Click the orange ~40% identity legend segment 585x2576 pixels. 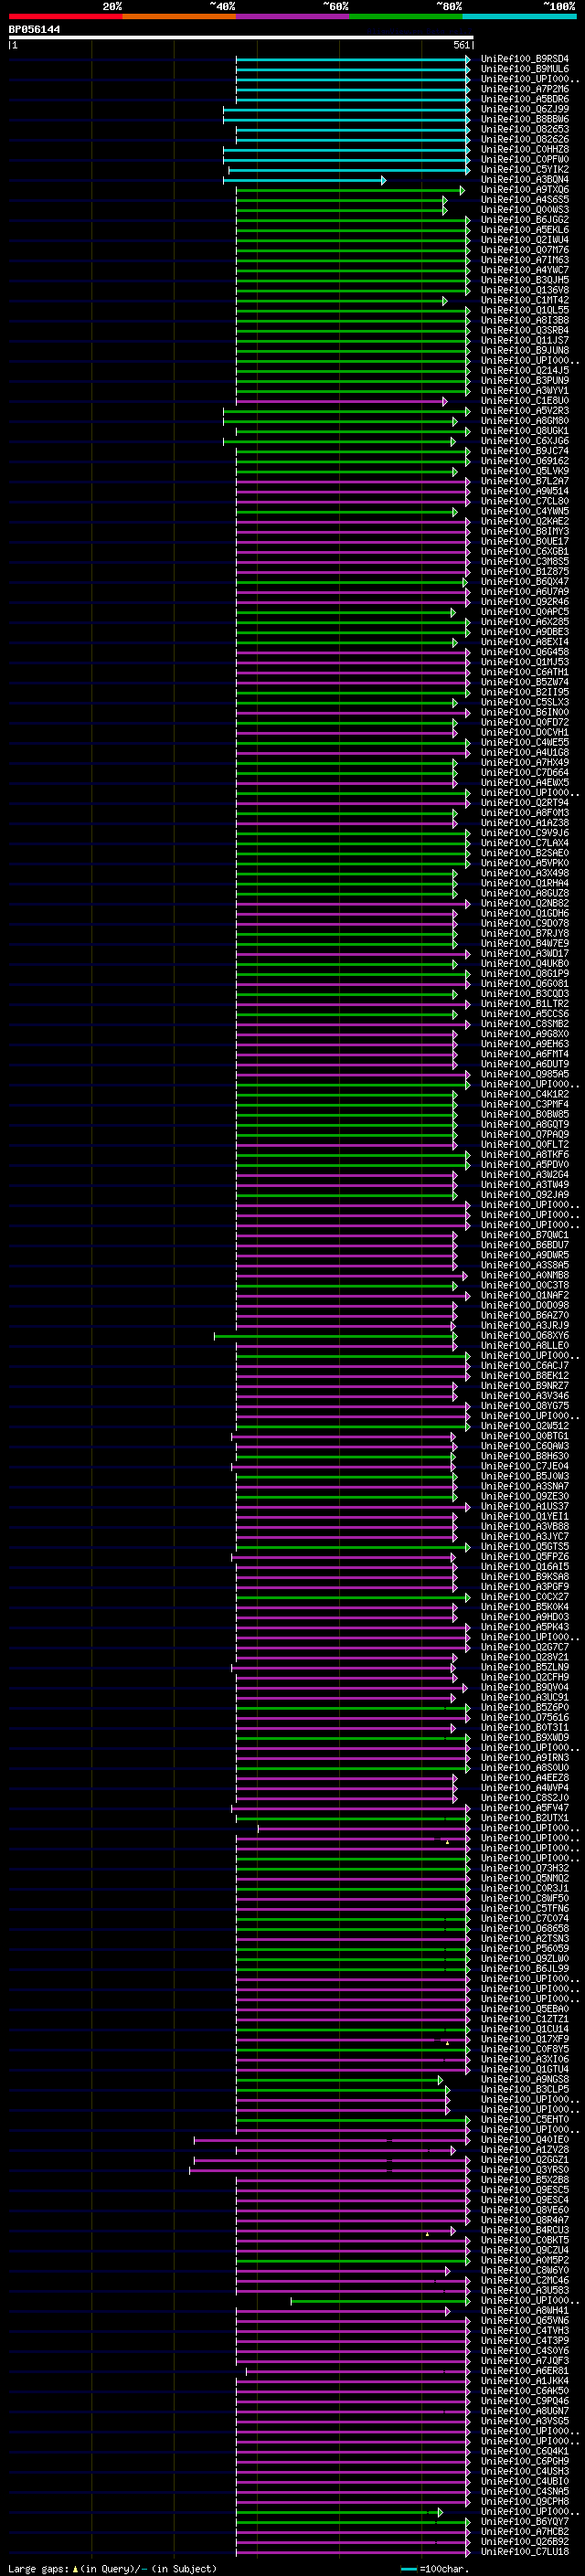pos(179,17)
